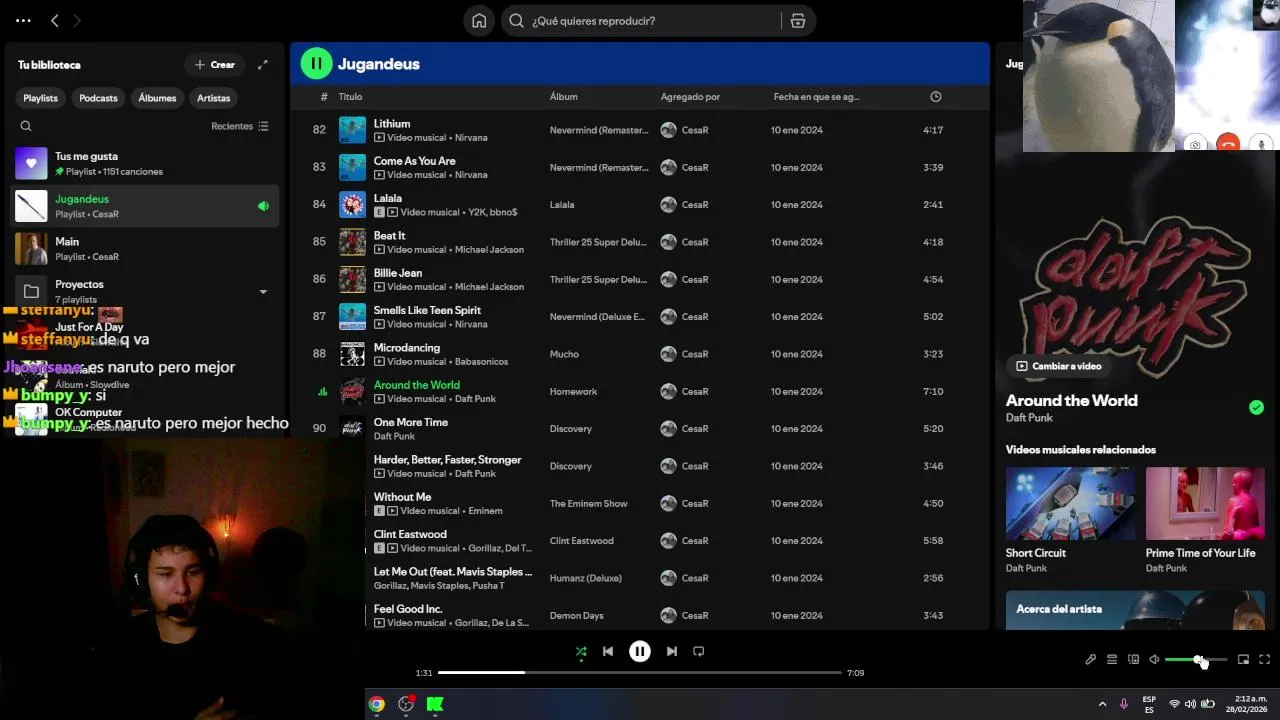Open OBS Studio from the taskbar
The image size is (1280, 720).
point(406,704)
